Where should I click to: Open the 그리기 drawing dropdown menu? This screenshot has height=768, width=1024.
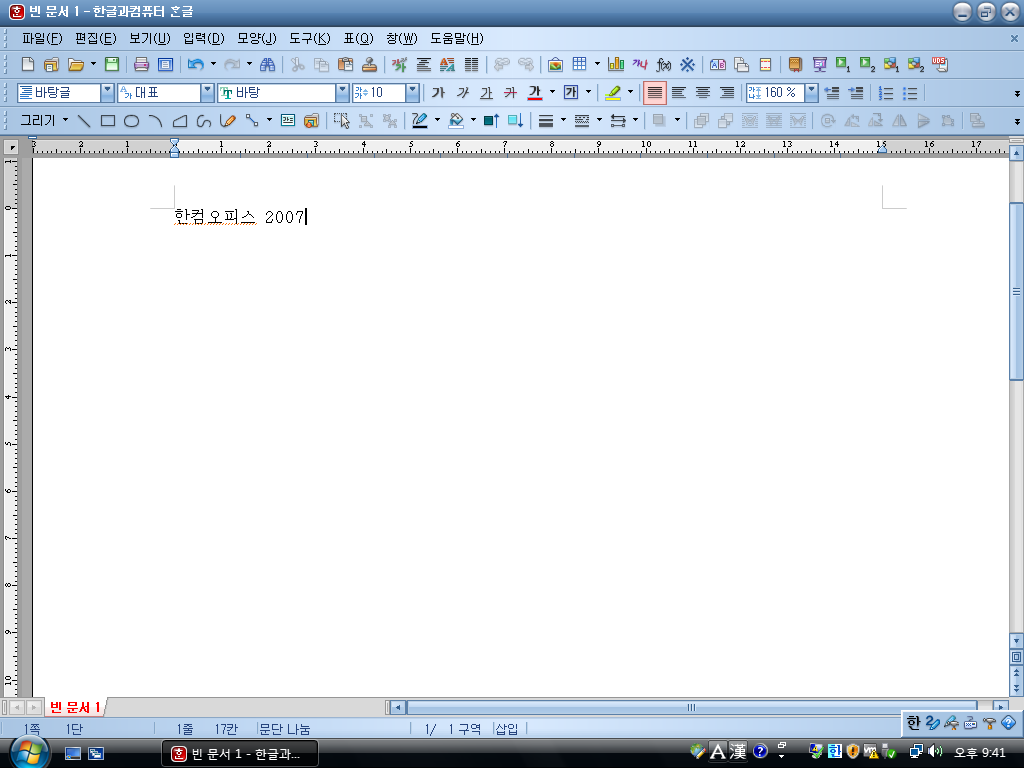pyautogui.click(x=44, y=120)
